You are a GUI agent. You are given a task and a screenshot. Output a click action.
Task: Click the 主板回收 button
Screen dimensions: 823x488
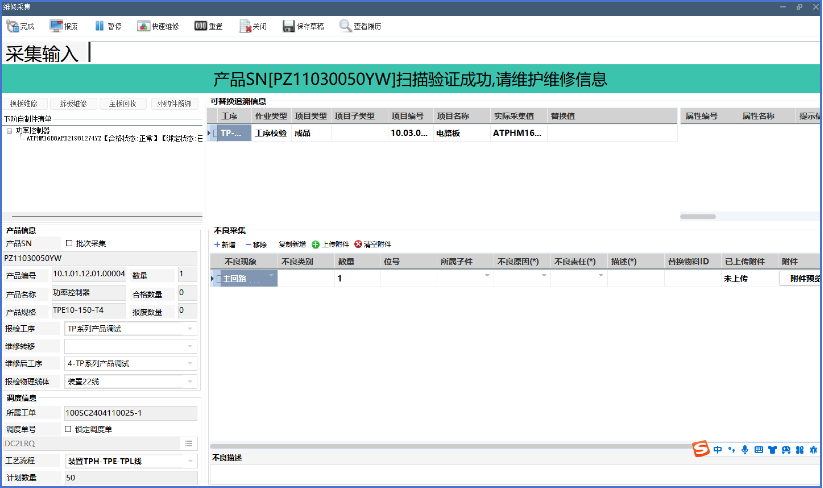pos(122,104)
